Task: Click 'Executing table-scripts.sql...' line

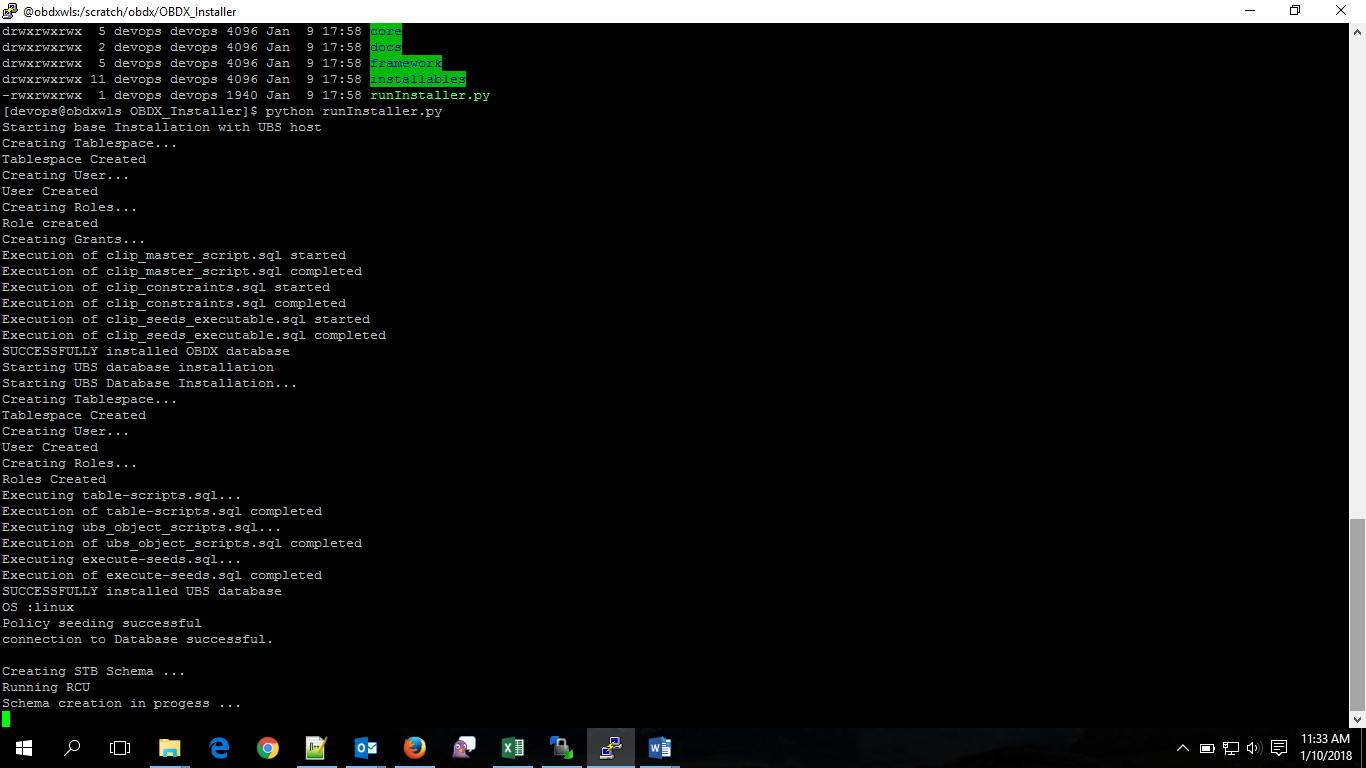Action: [x=122, y=495]
